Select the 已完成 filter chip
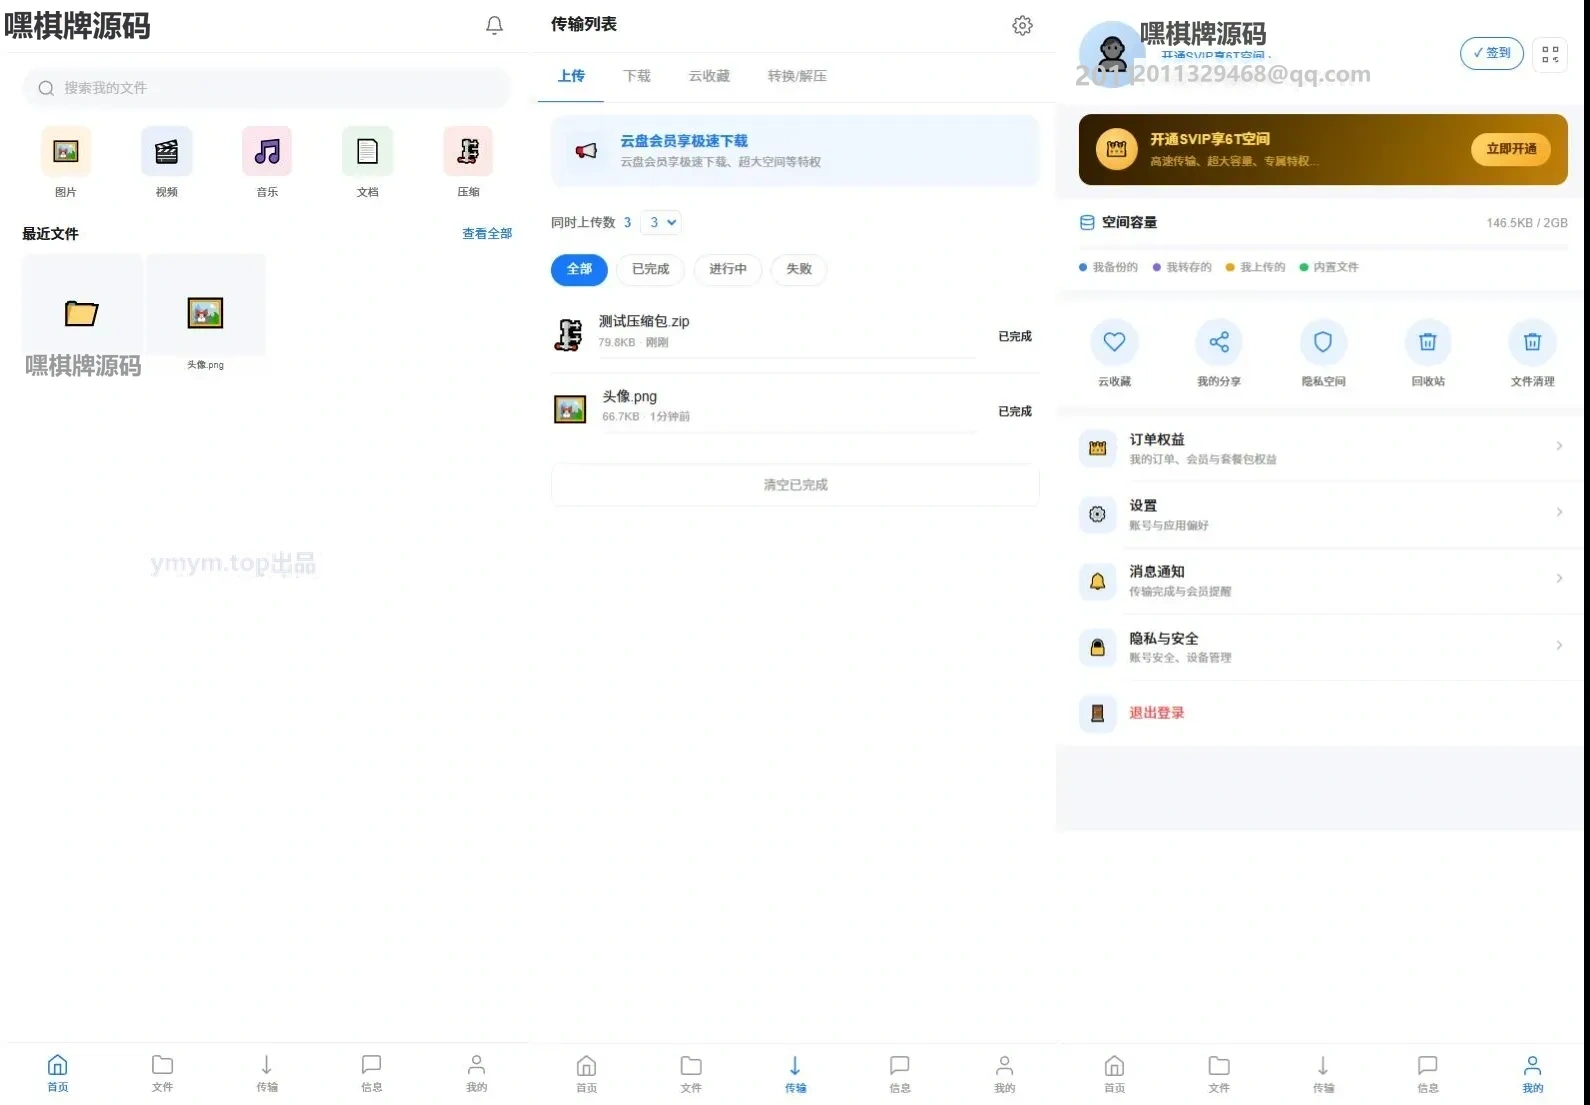 tap(650, 269)
